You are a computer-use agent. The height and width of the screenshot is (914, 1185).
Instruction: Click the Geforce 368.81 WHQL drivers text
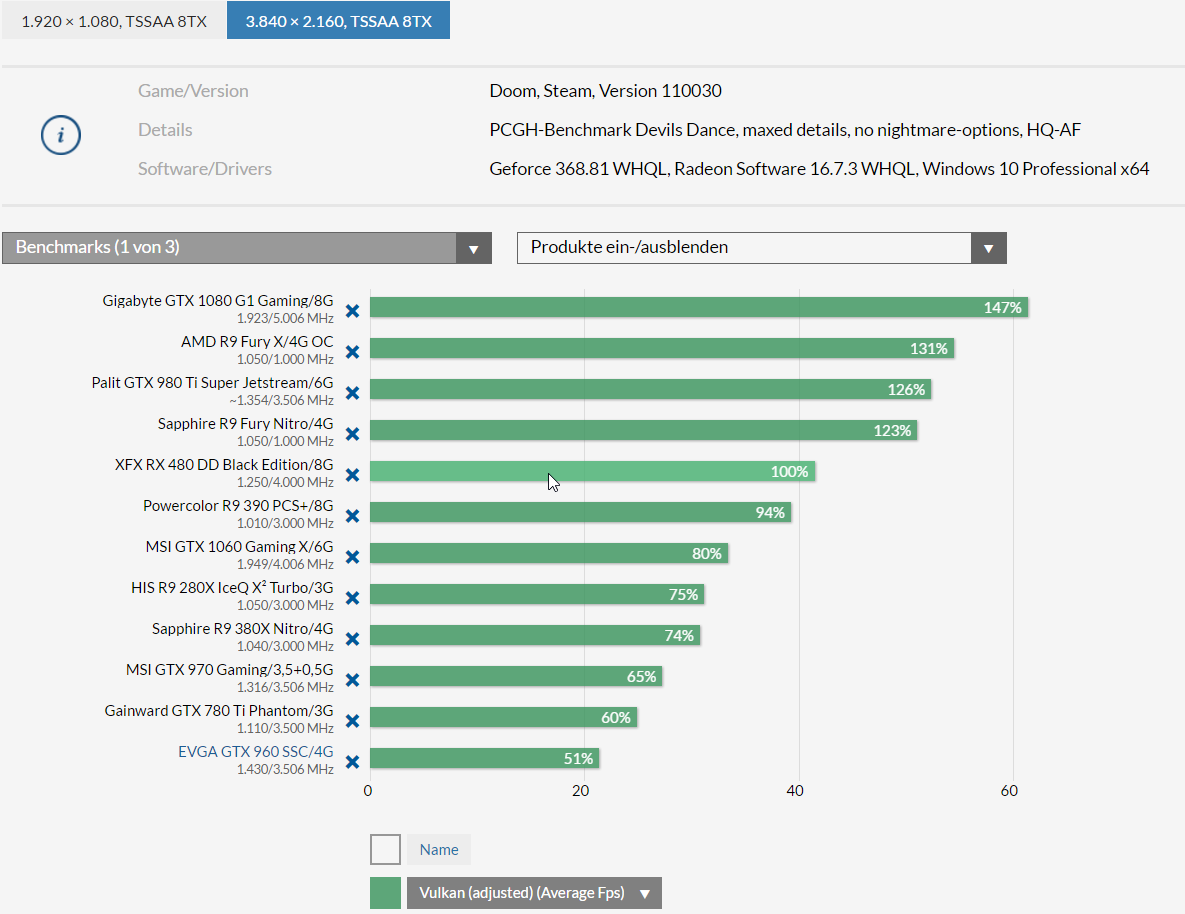click(819, 169)
